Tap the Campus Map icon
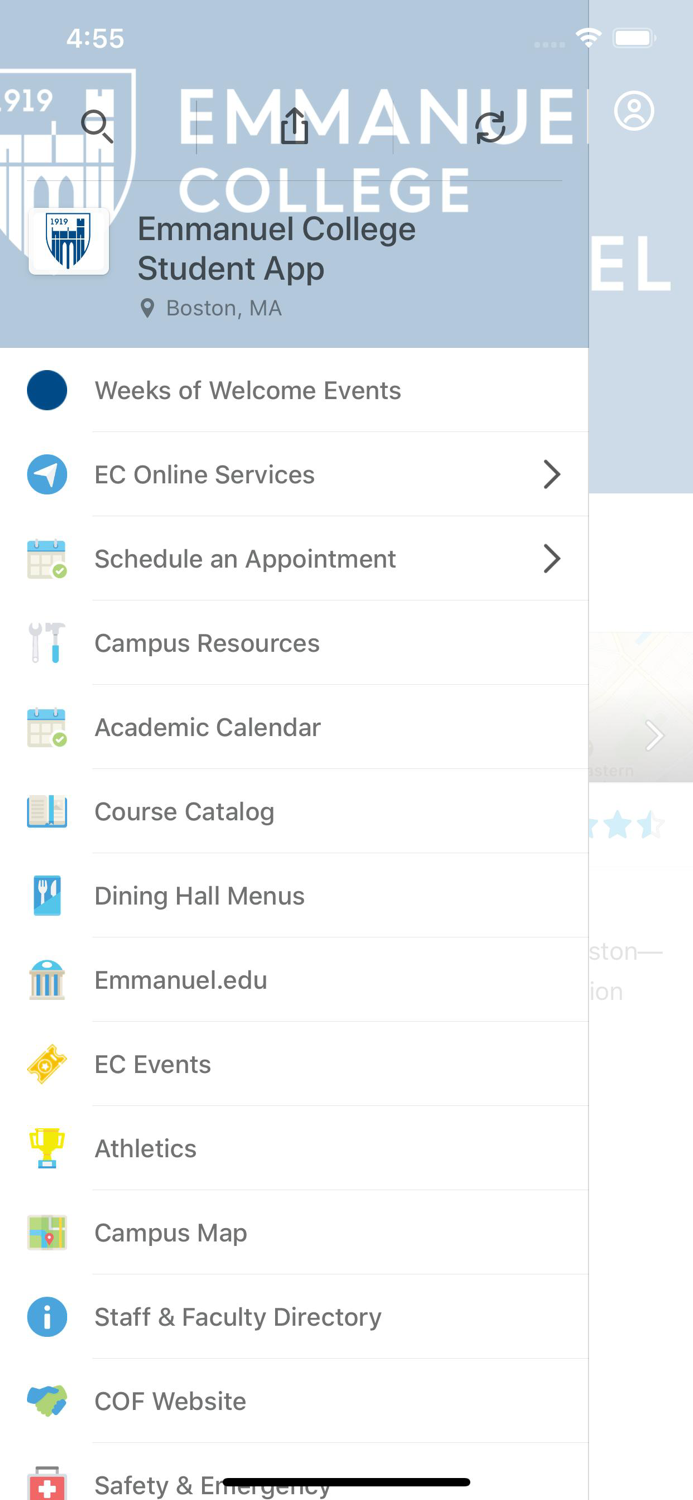Screen dimensions: 693x1500 pyautogui.click(x=47, y=1232)
